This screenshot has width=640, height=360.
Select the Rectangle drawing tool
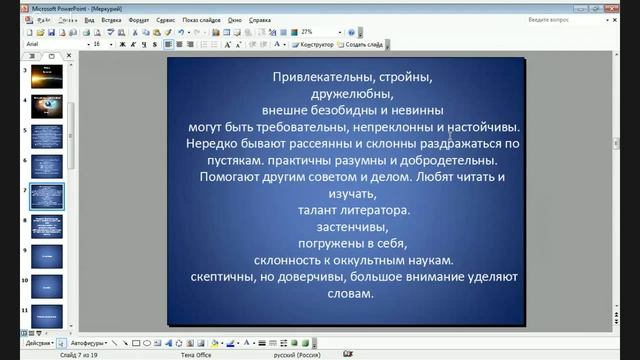(x=136, y=343)
